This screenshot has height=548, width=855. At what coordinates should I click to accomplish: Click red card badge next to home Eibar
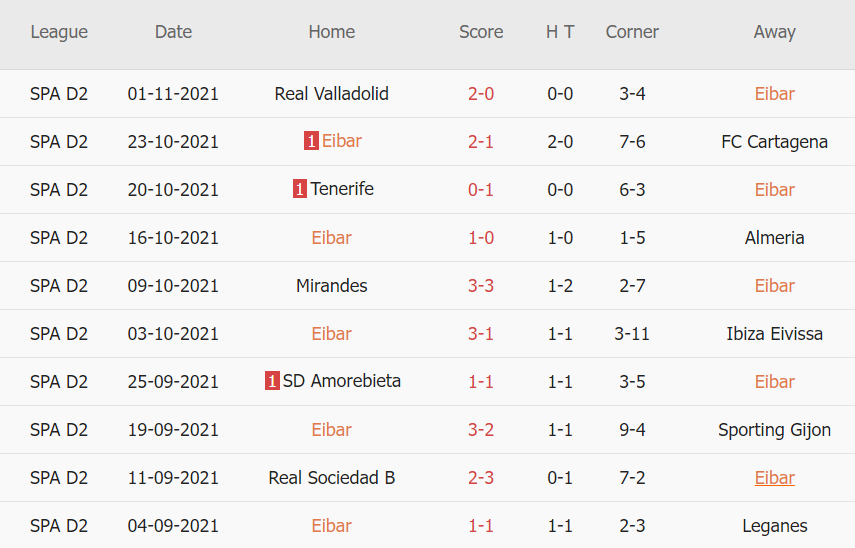pyautogui.click(x=311, y=141)
